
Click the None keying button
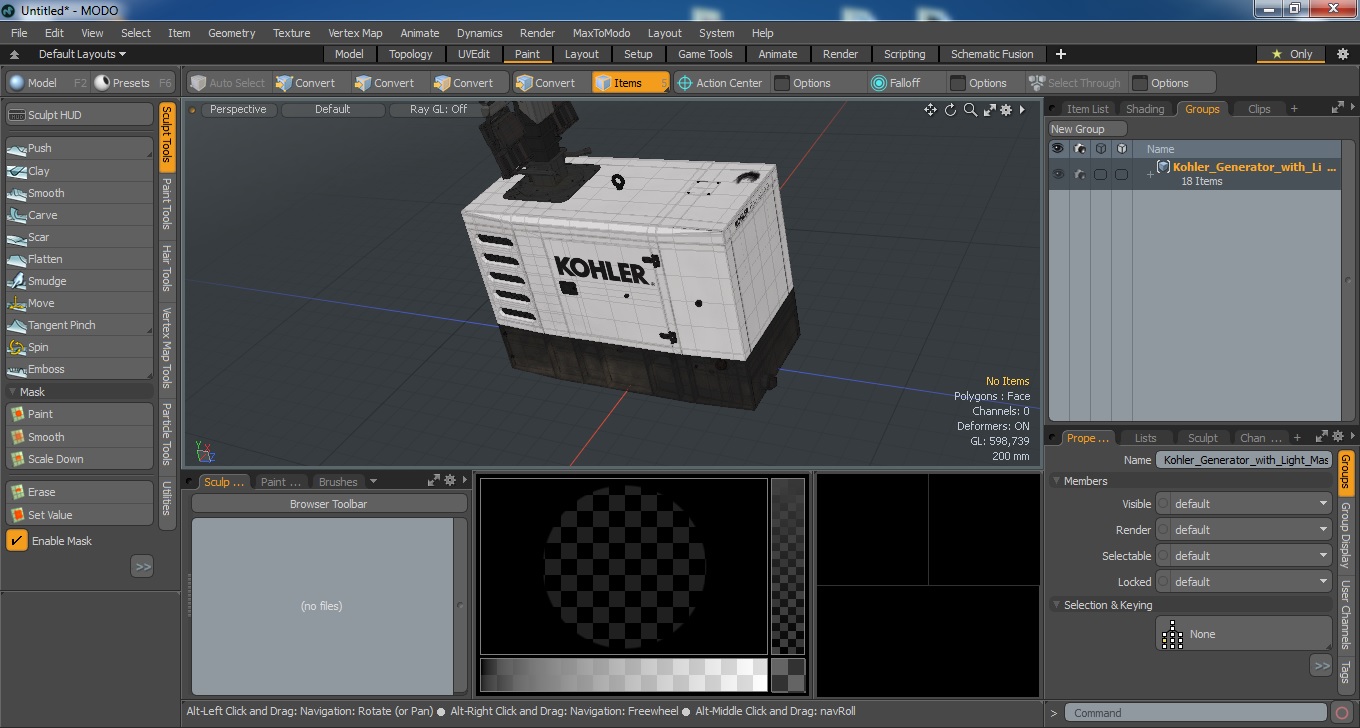(1244, 634)
